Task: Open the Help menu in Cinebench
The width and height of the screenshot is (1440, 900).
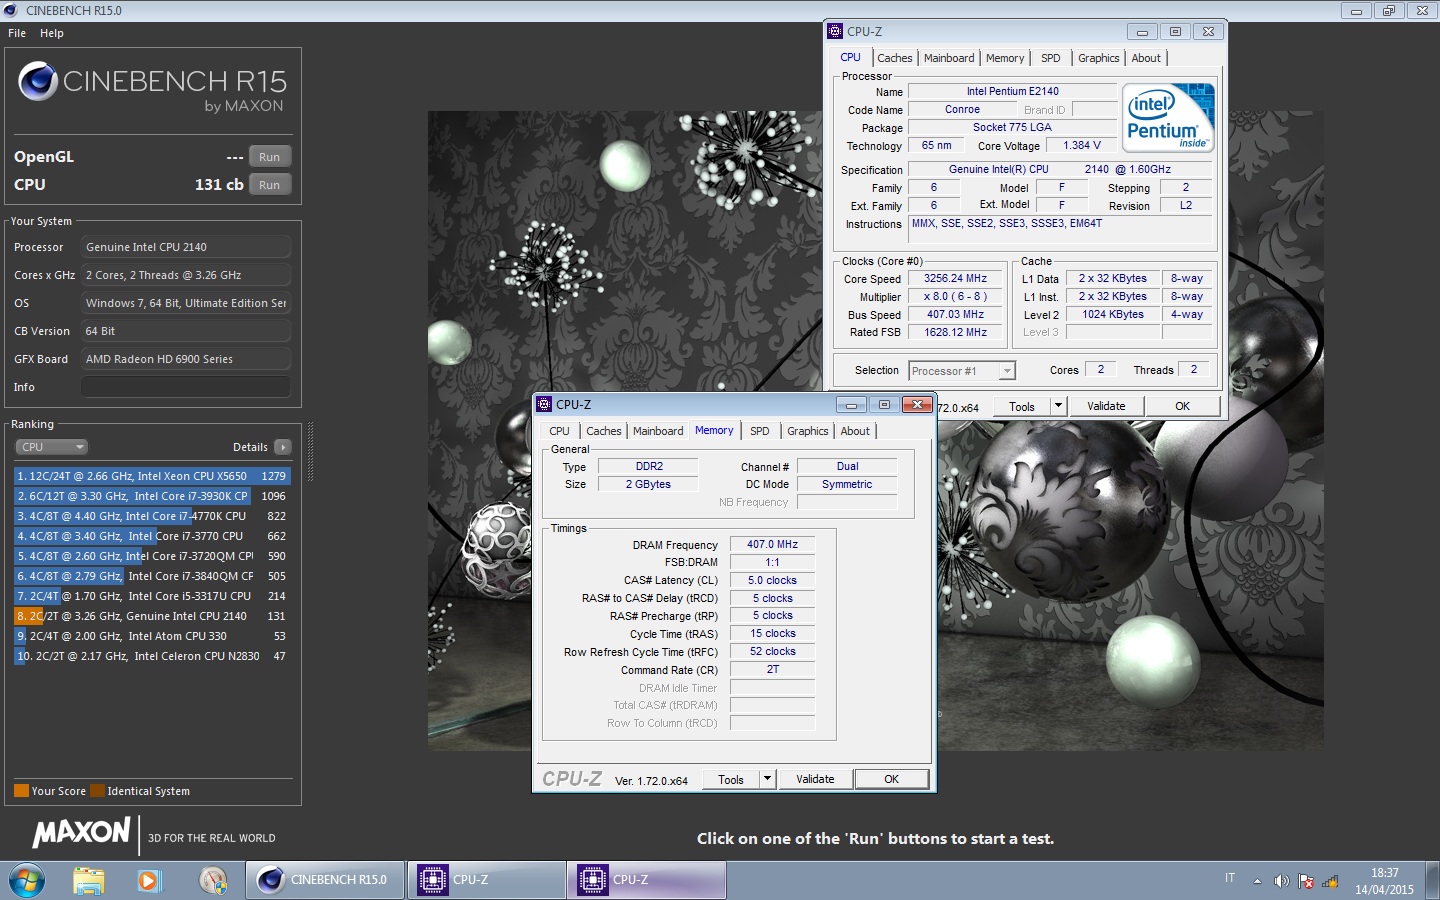Action: click(x=52, y=33)
